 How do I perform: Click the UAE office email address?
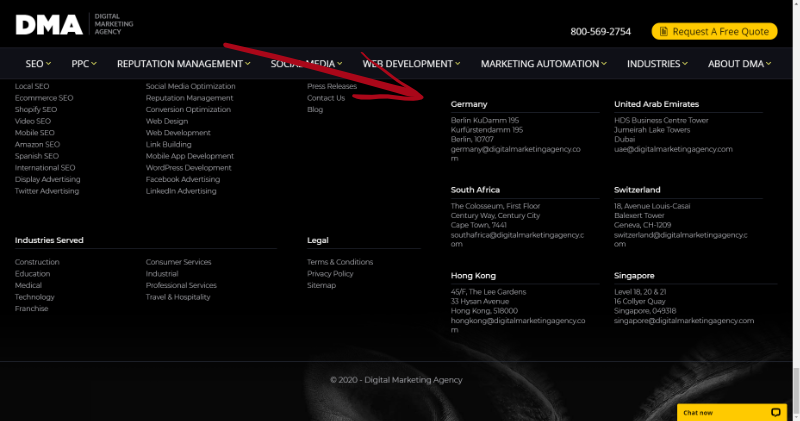673,150
